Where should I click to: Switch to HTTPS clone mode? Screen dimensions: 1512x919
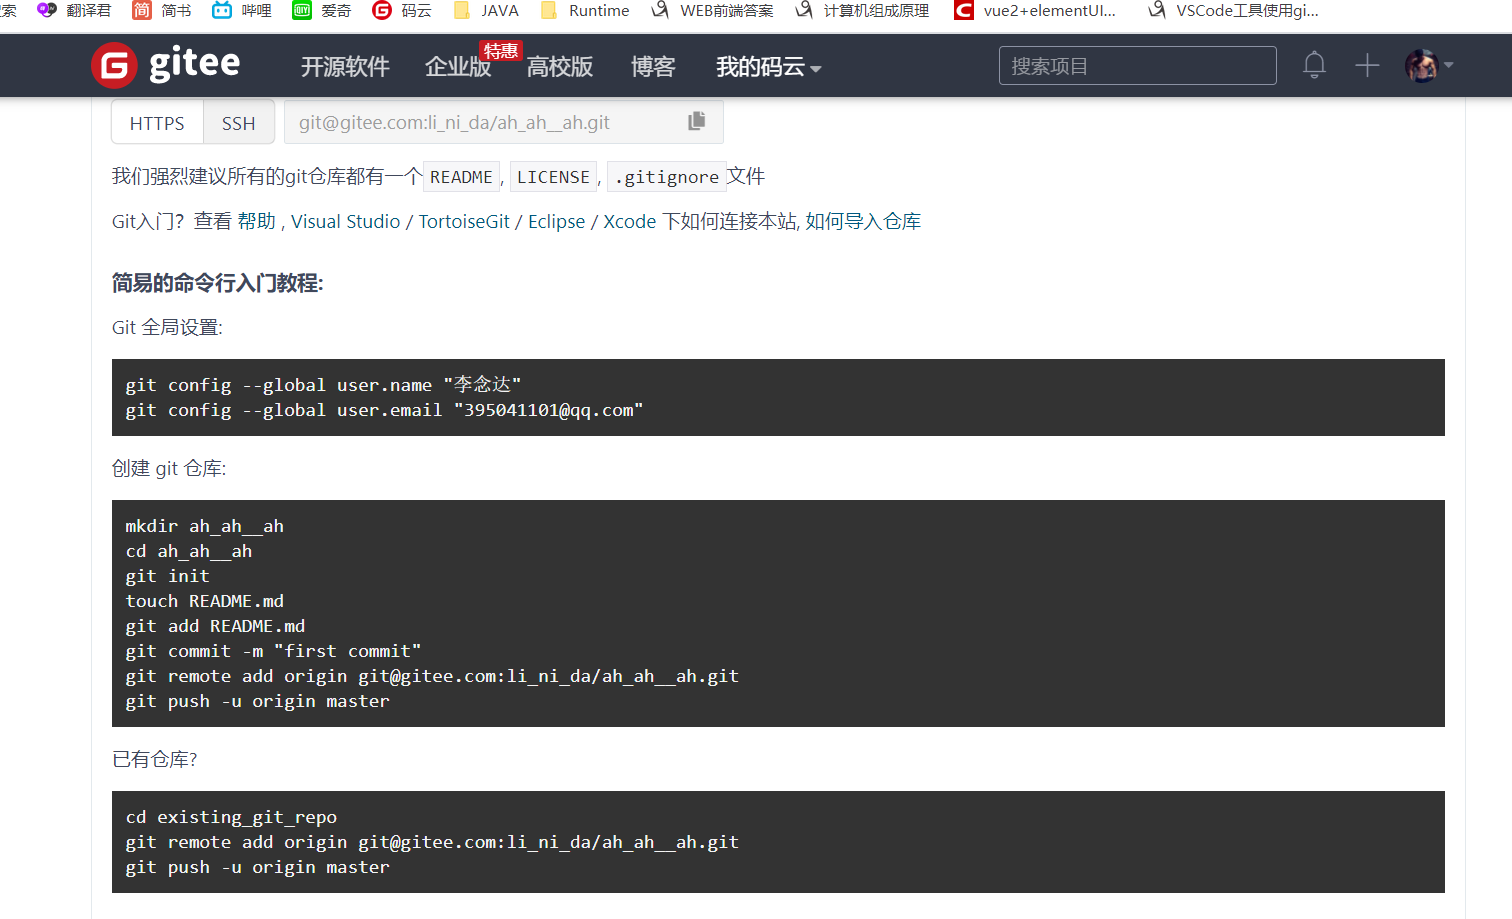[156, 122]
